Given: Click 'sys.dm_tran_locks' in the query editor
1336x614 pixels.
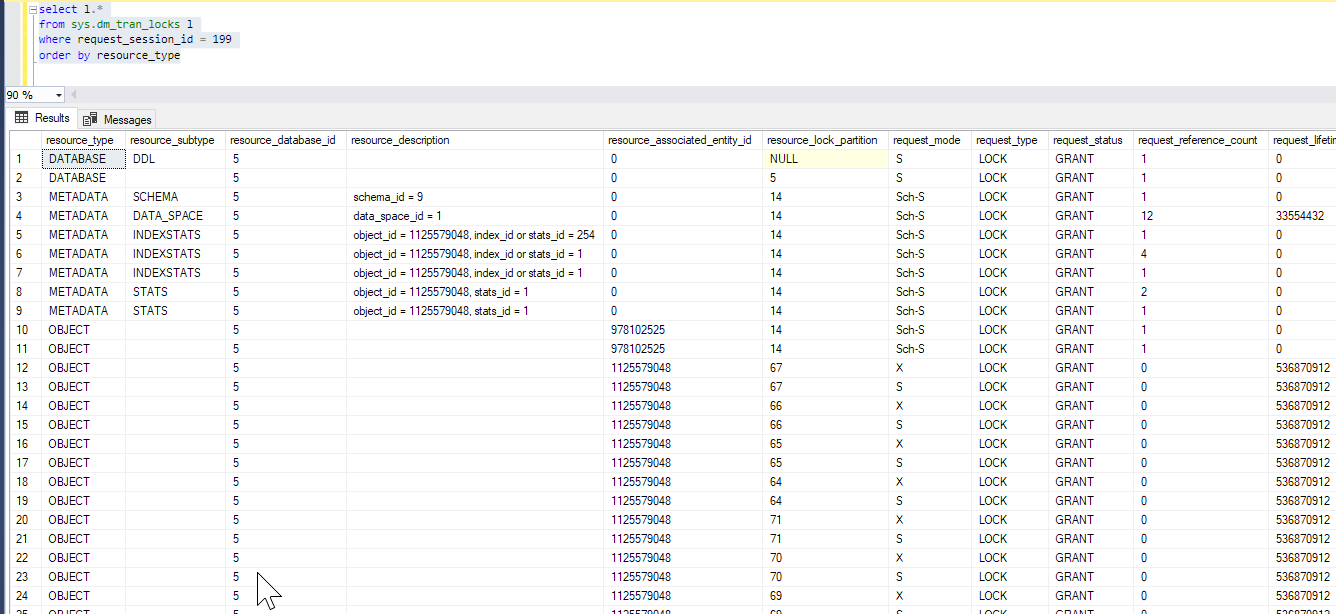Looking at the screenshot, I should 126,24.
